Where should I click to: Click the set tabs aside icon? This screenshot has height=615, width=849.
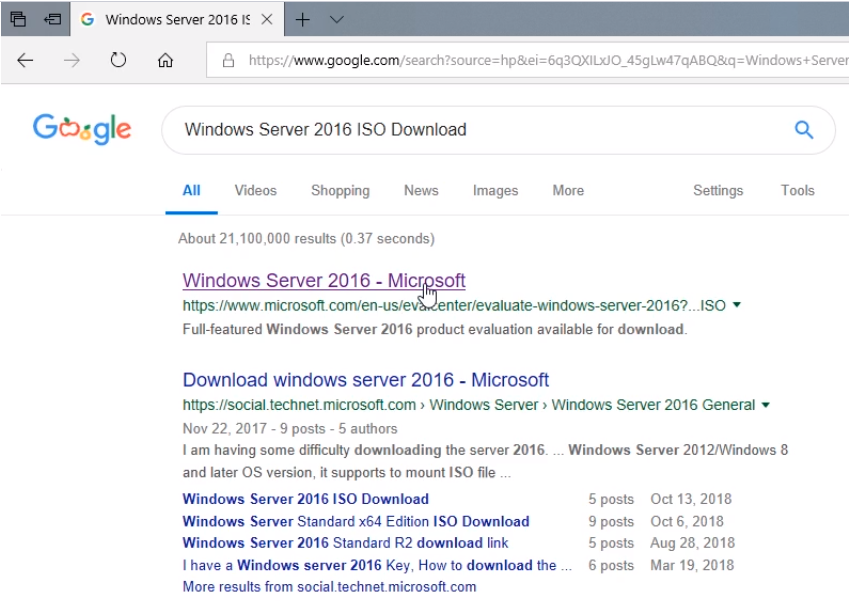(52, 19)
